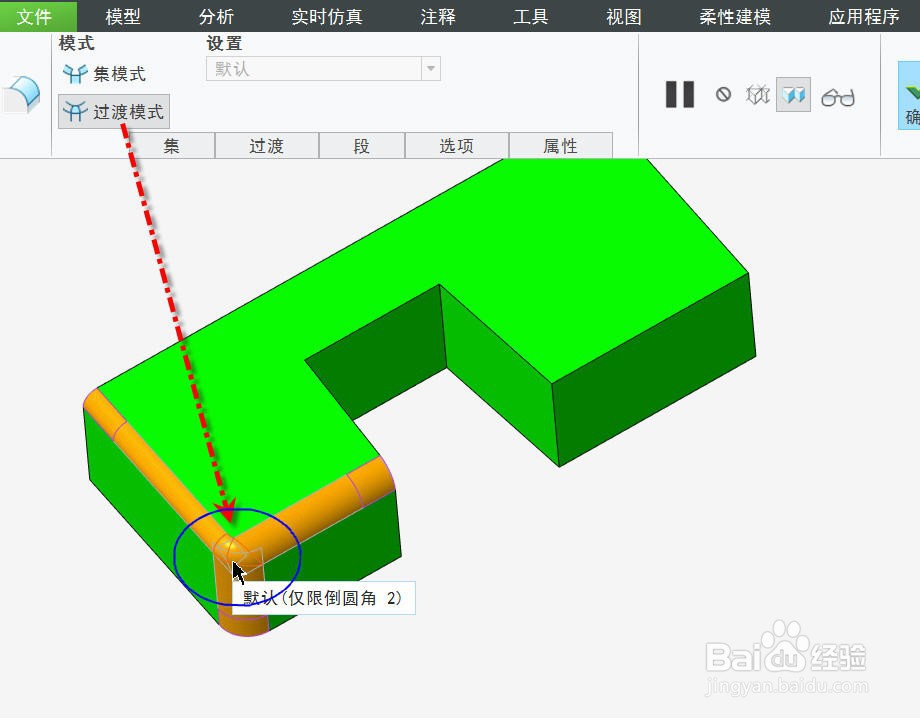Toggle the shaded attached geometry preview icon
This screenshot has height=718, width=920.
tap(791, 95)
